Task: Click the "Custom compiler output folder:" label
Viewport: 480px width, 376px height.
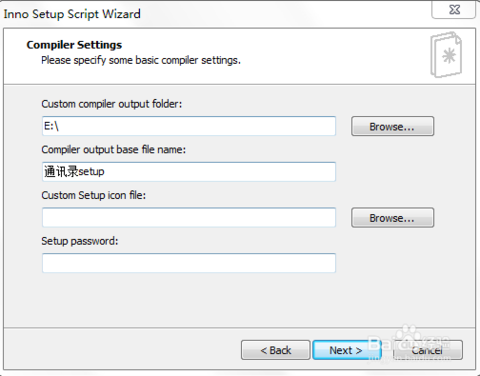Action: (112, 104)
